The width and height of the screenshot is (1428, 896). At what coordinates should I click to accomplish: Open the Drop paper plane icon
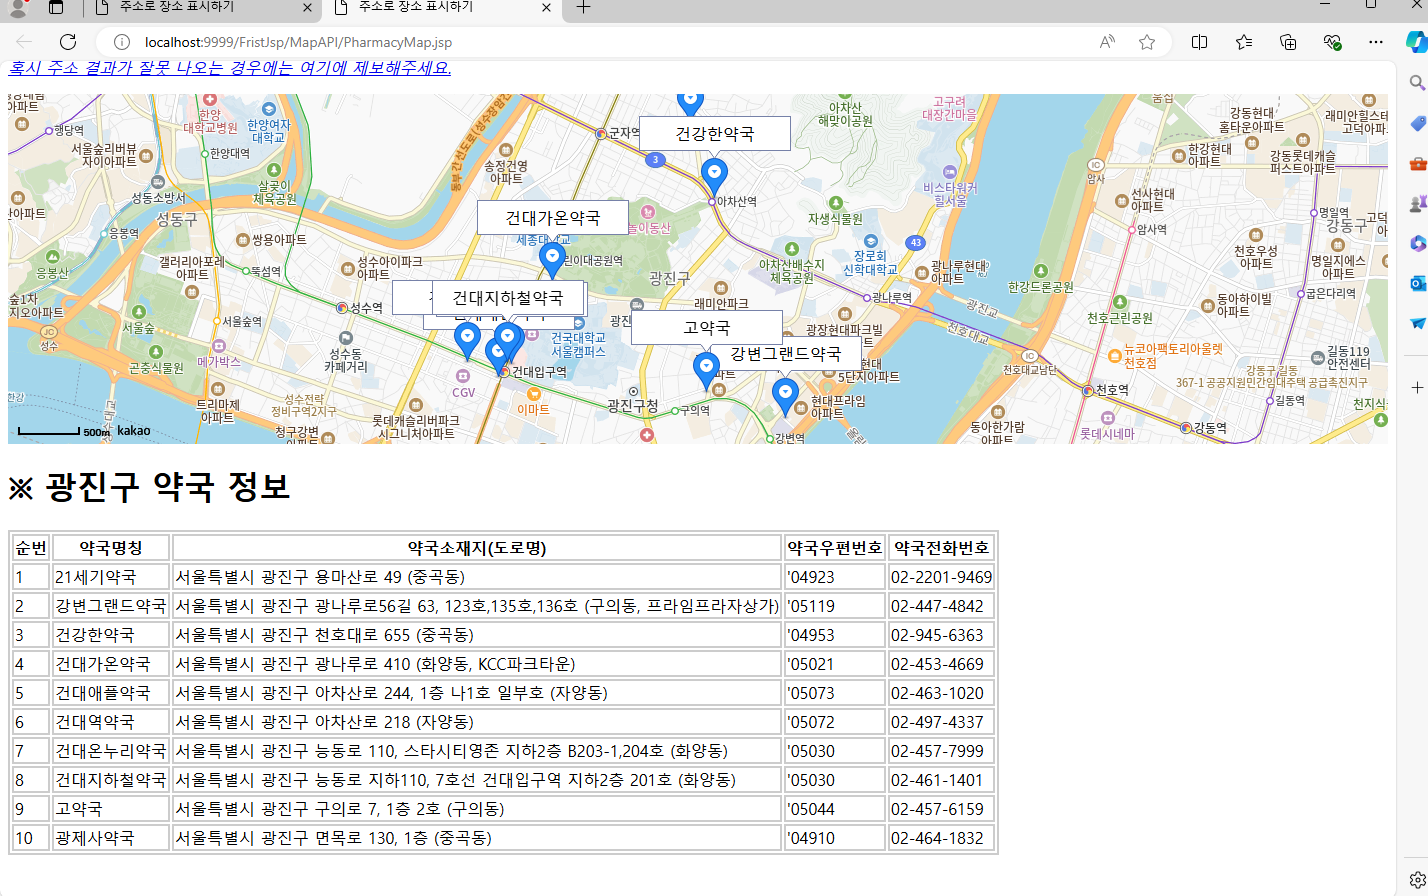point(1417,323)
